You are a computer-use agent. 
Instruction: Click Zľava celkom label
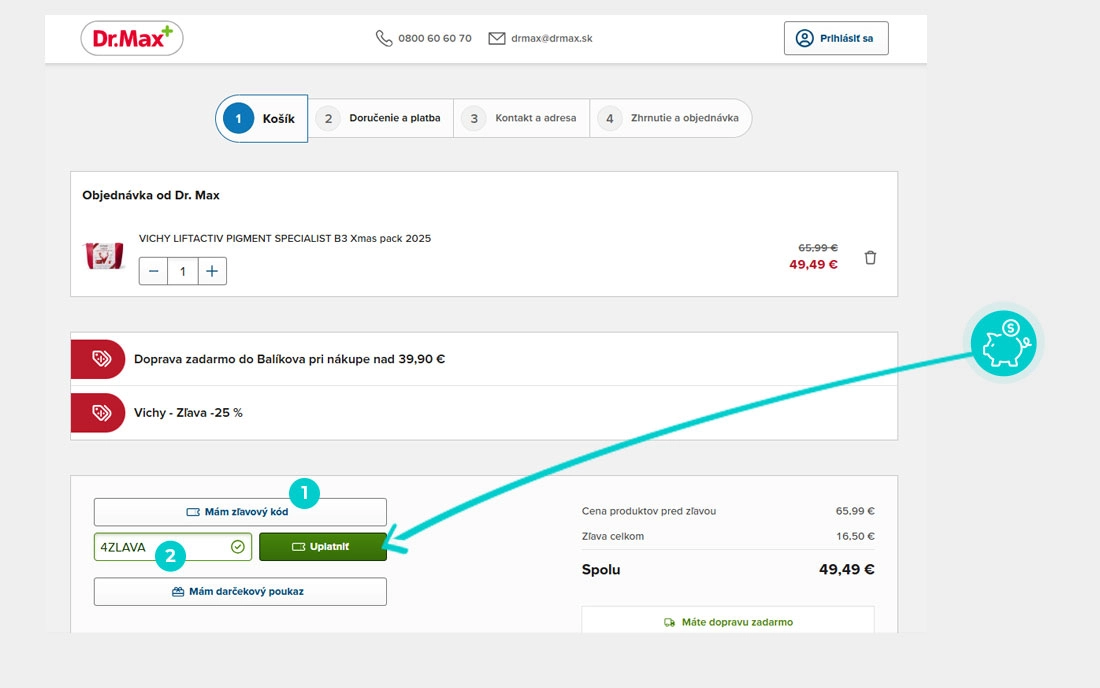point(612,537)
